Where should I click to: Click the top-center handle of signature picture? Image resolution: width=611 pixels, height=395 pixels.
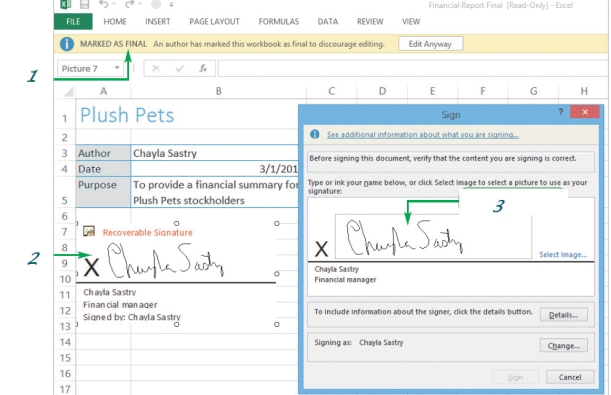click(177, 223)
